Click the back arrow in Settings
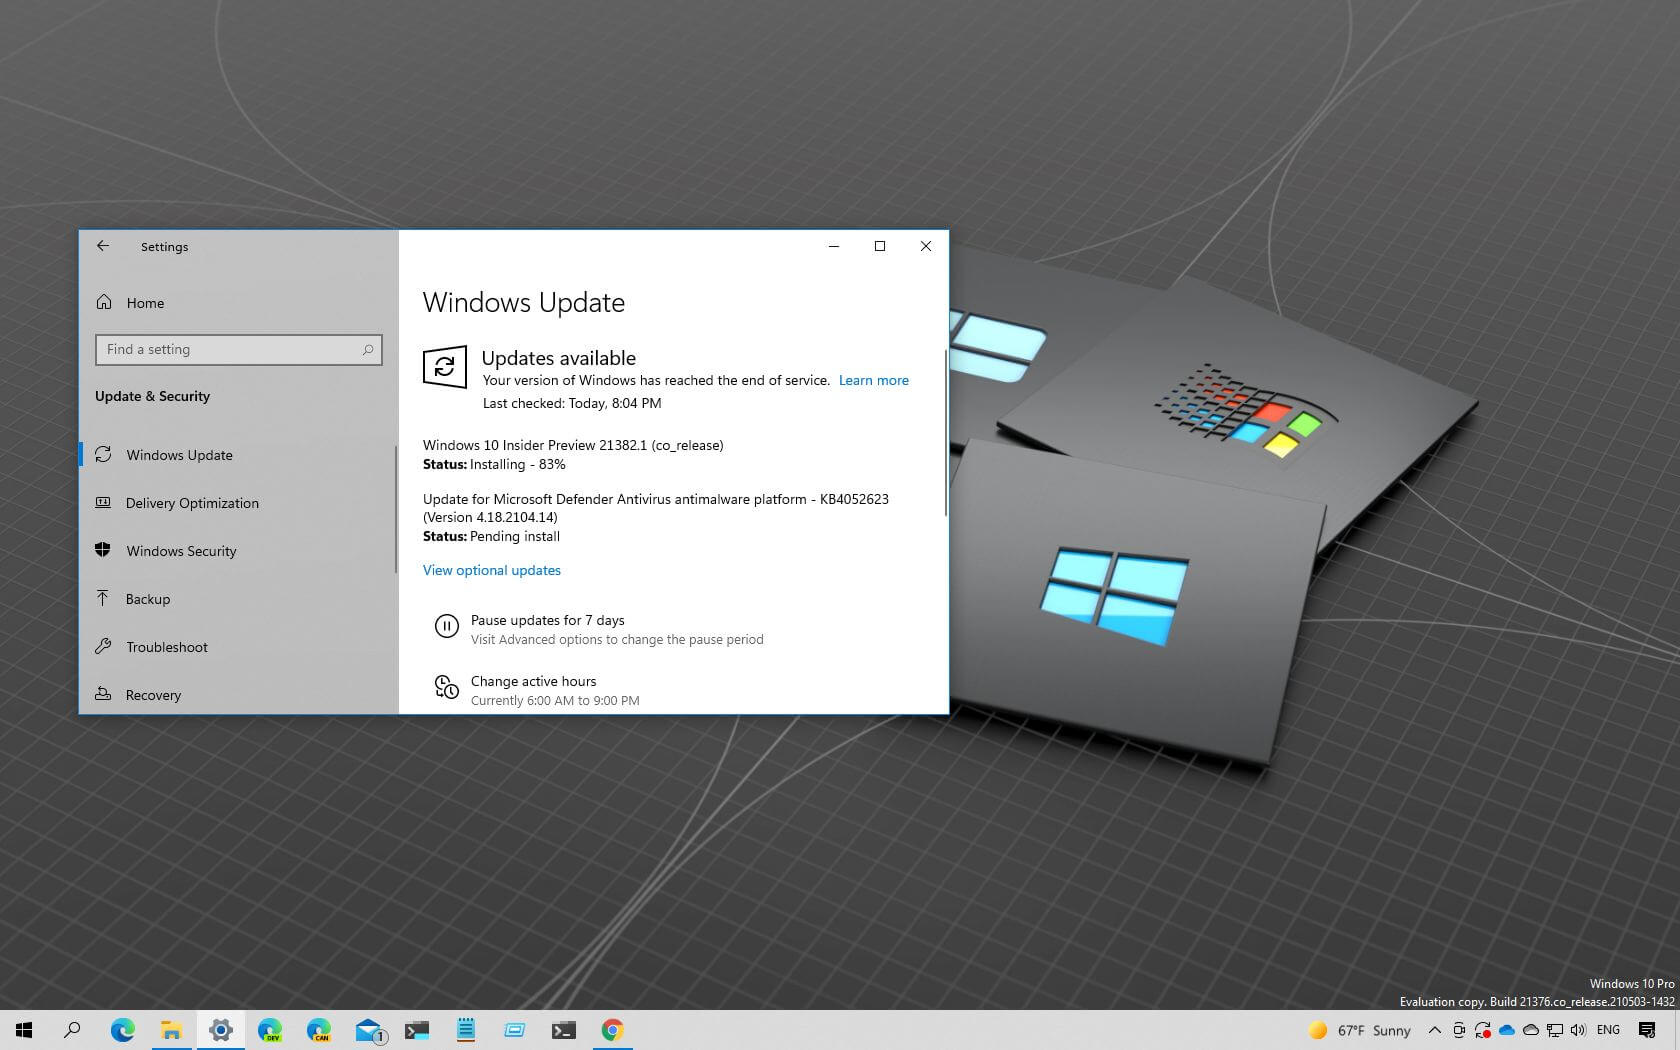The height and width of the screenshot is (1050, 1680). point(103,246)
